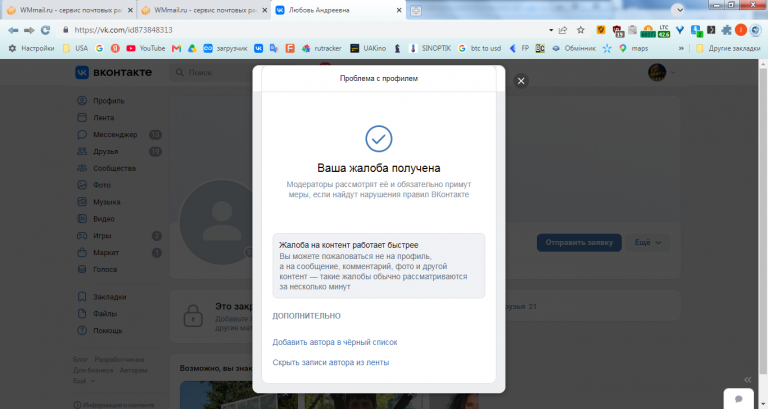This screenshot has height=409, width=768.
Task: Open the 'maps' bookmark
Action: coord(633,48)
